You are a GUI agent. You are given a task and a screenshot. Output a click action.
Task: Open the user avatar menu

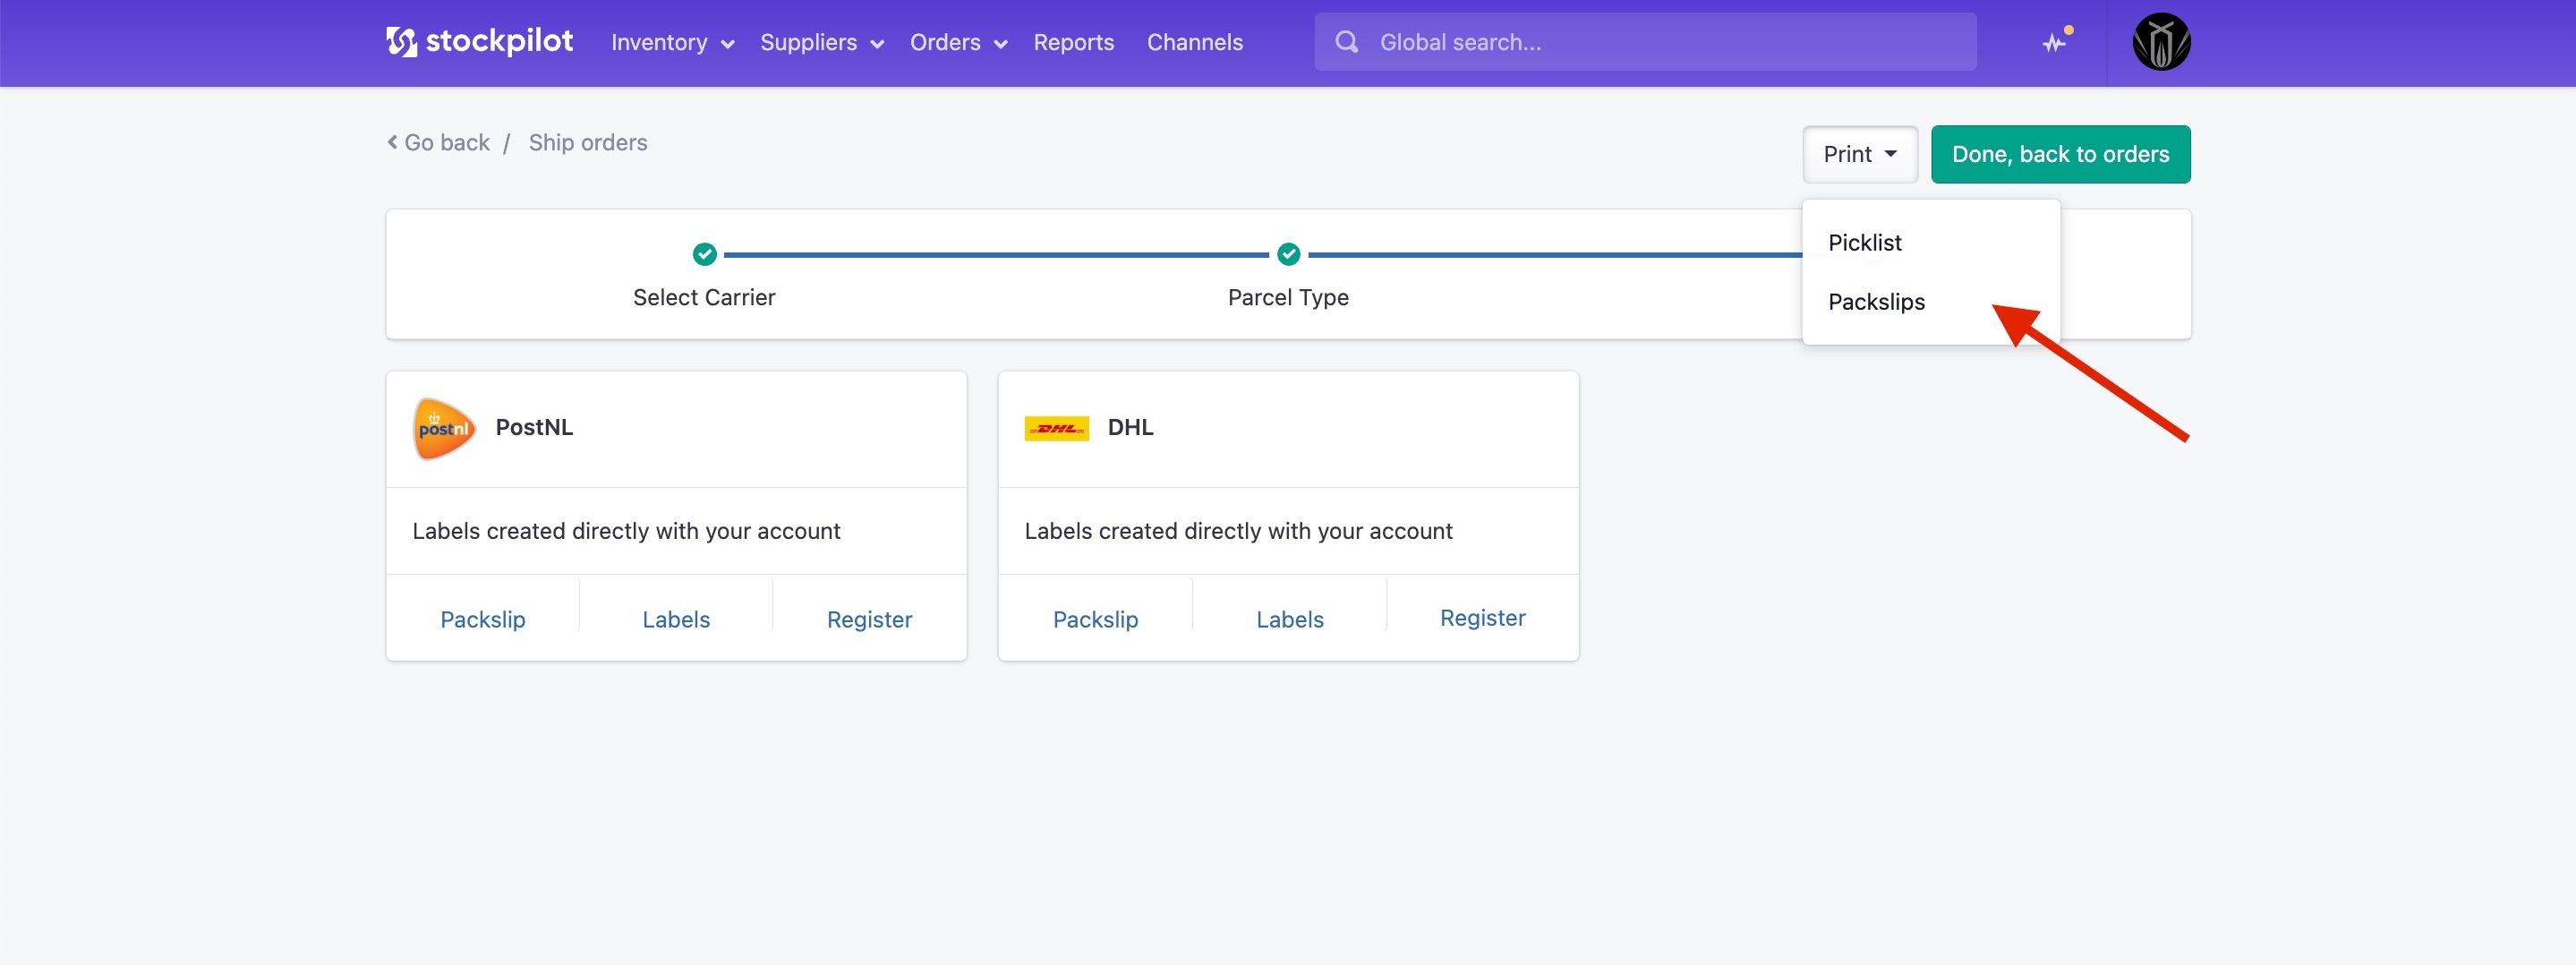pyautogui.click(x=2161, y=42)
